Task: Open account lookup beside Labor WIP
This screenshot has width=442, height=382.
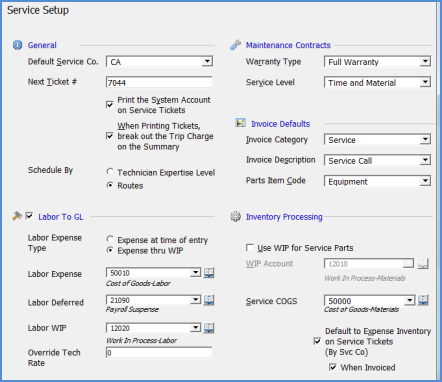Action: (x=209, y=328)
